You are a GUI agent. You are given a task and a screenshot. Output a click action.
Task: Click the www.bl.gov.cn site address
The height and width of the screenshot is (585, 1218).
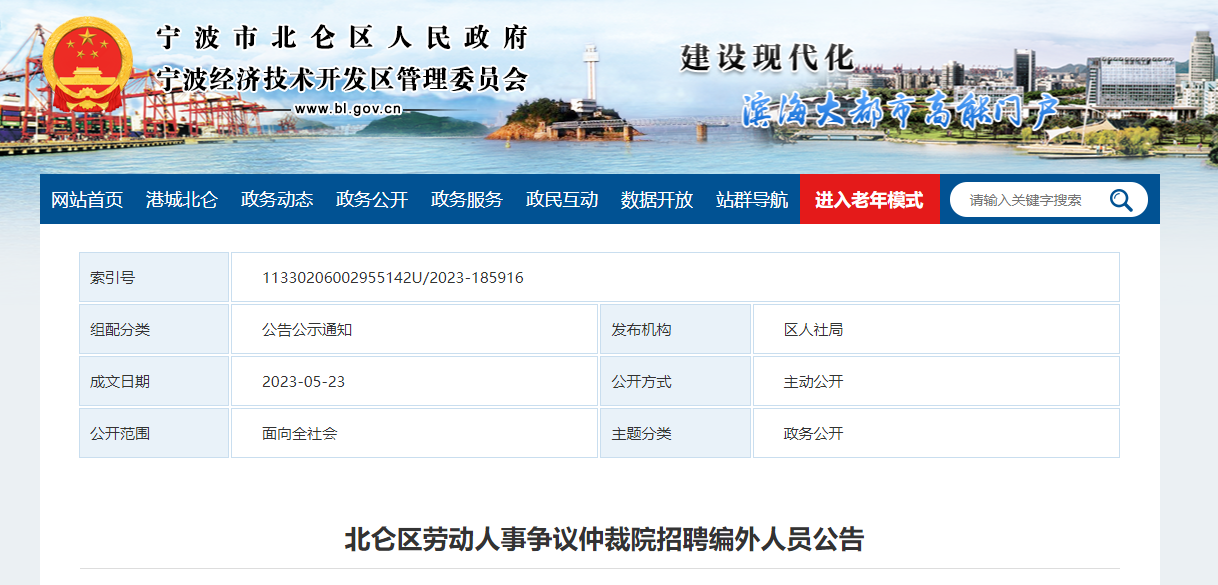[348, 109]
